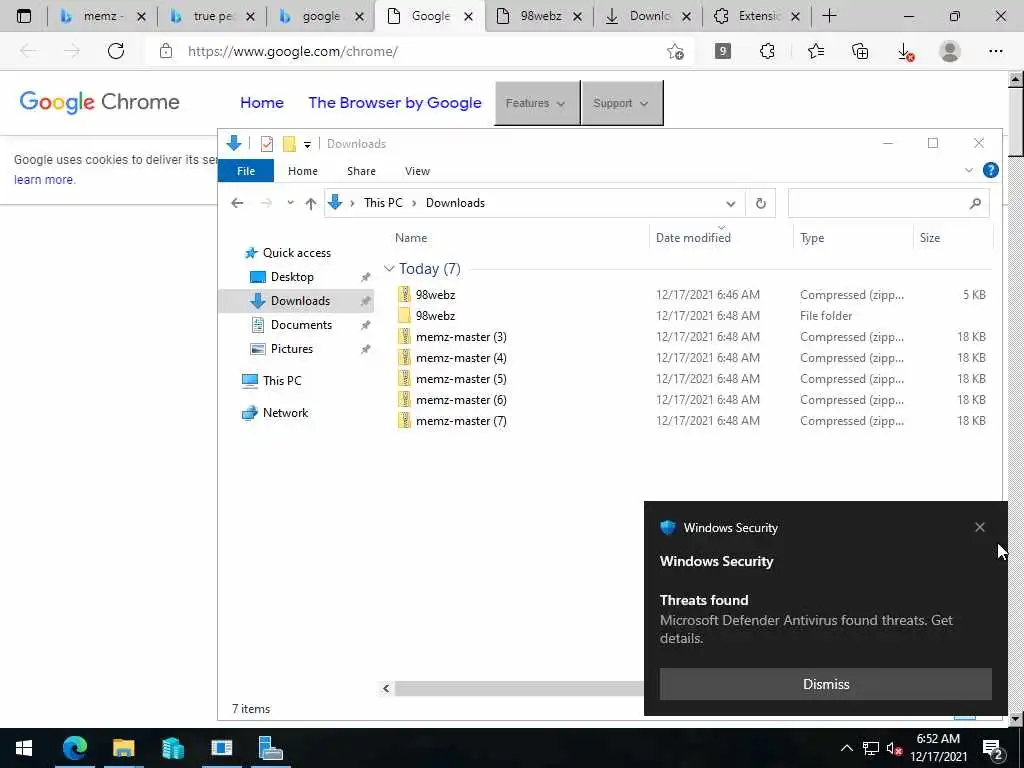Go back in File Explorer
The image size is (1024, 768).
click(237, 203)
